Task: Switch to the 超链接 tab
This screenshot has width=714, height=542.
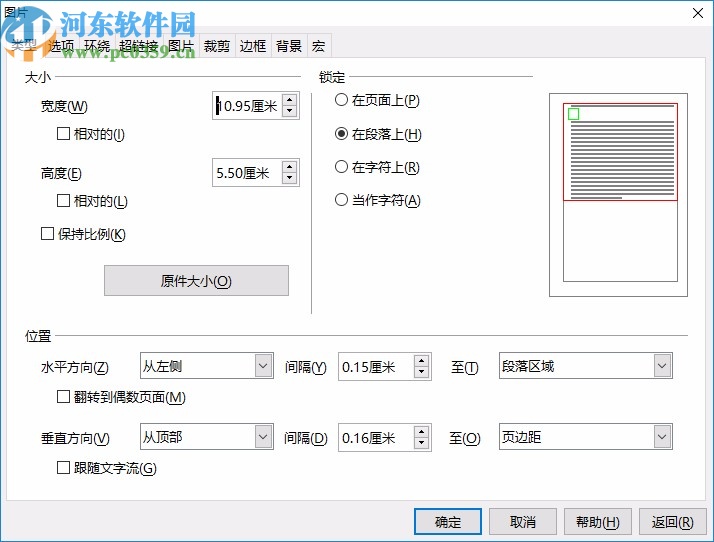Action: 138,46
